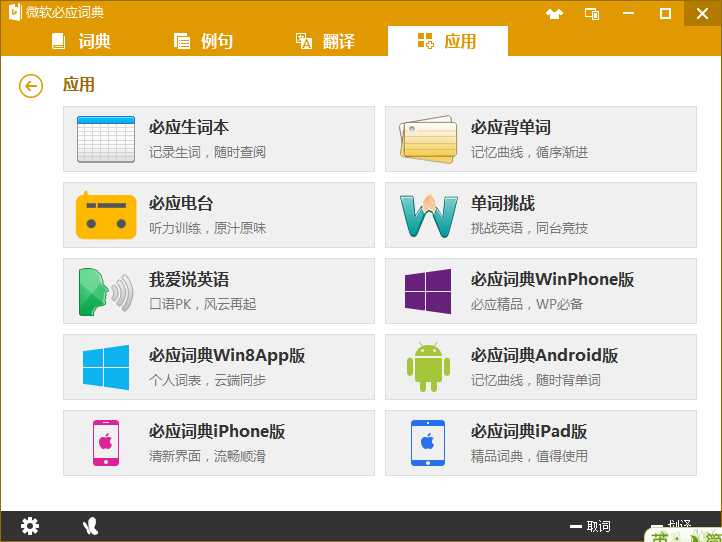Open the 必应电台 title link
The height and width of the screenshot is (542, 722).
point(181,203)
